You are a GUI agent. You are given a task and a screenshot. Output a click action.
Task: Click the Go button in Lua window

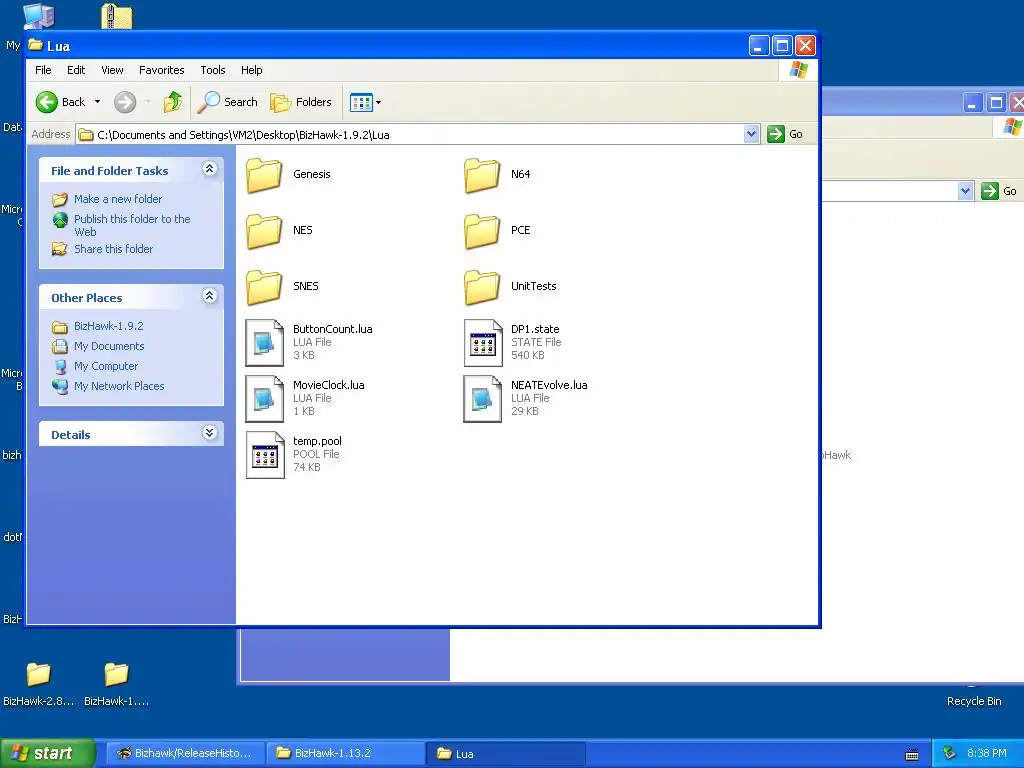pos(785,134)
